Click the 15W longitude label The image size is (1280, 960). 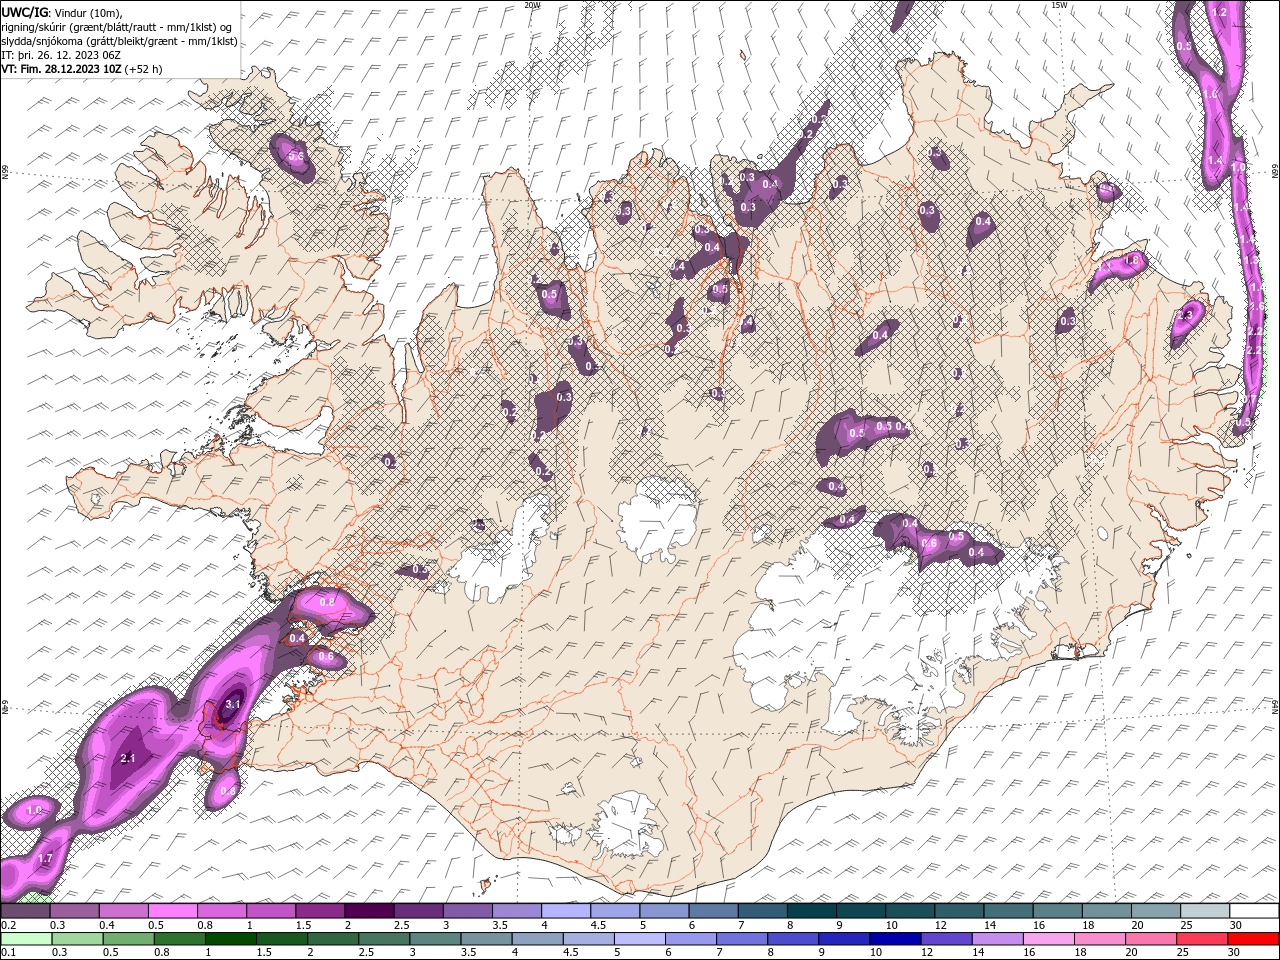pyautogui.click(x=1059, y=5)
